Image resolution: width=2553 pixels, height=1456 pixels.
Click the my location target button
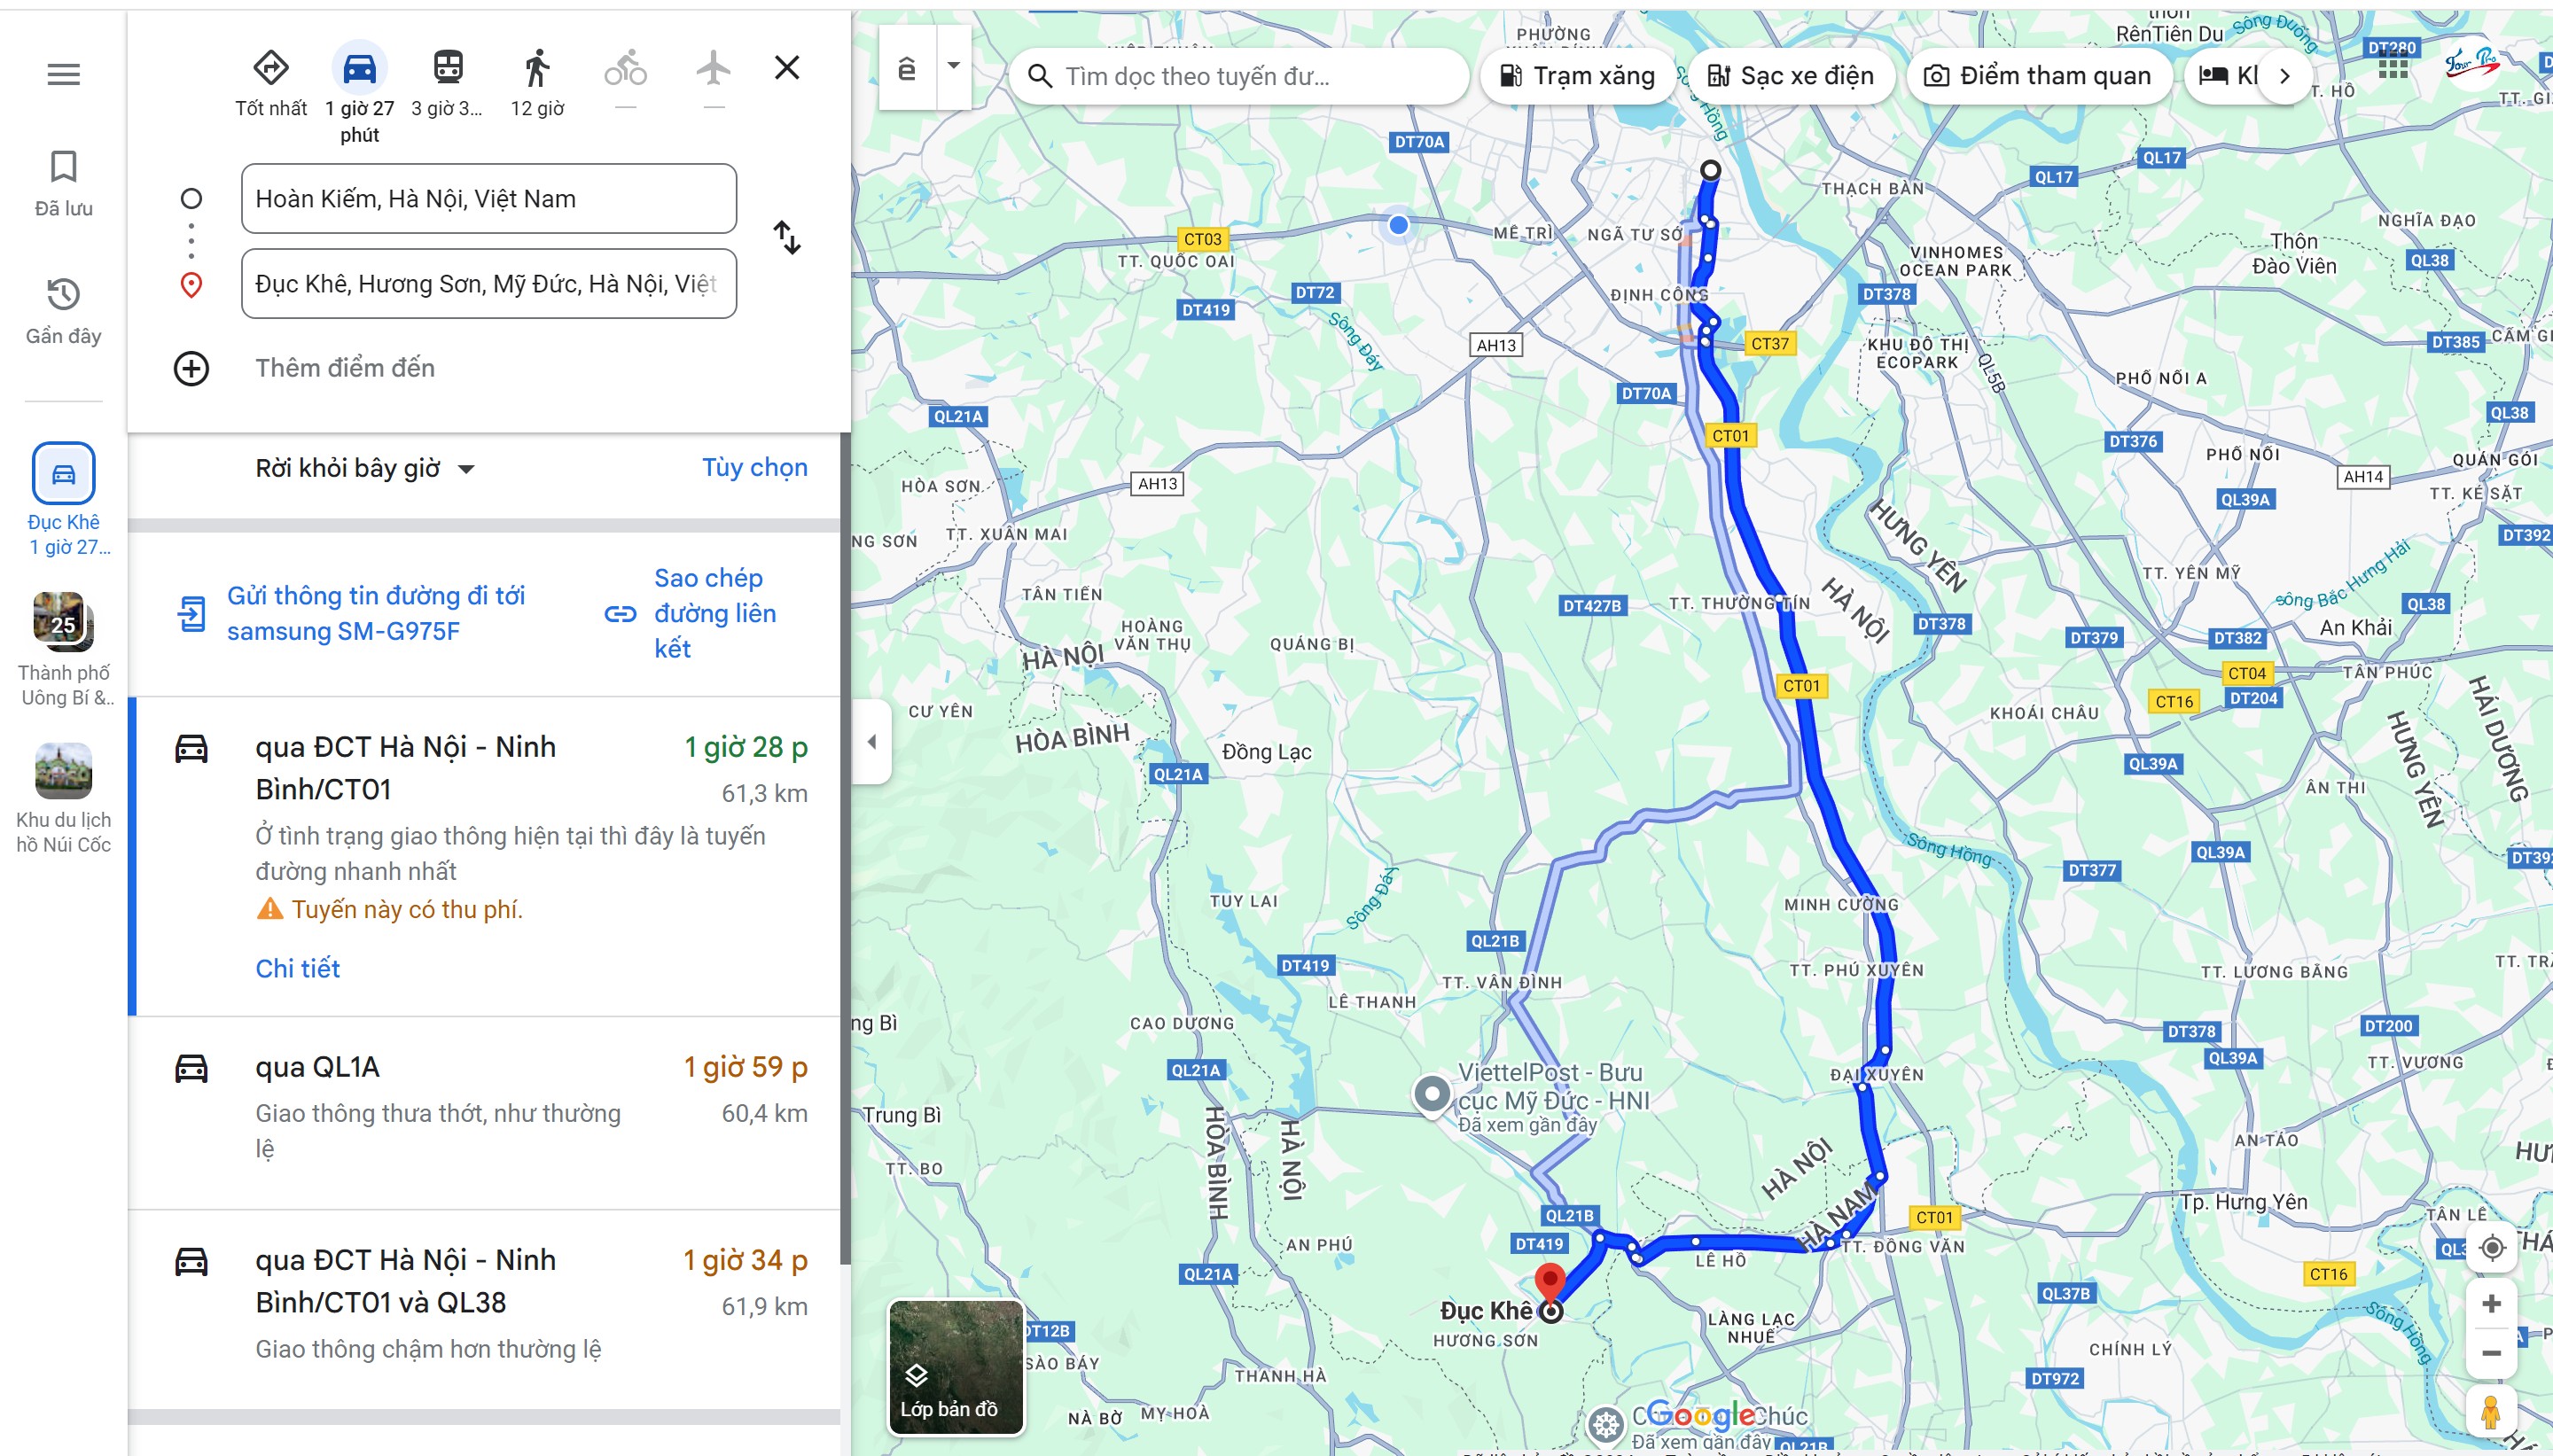click(x=2491, y=1247)
